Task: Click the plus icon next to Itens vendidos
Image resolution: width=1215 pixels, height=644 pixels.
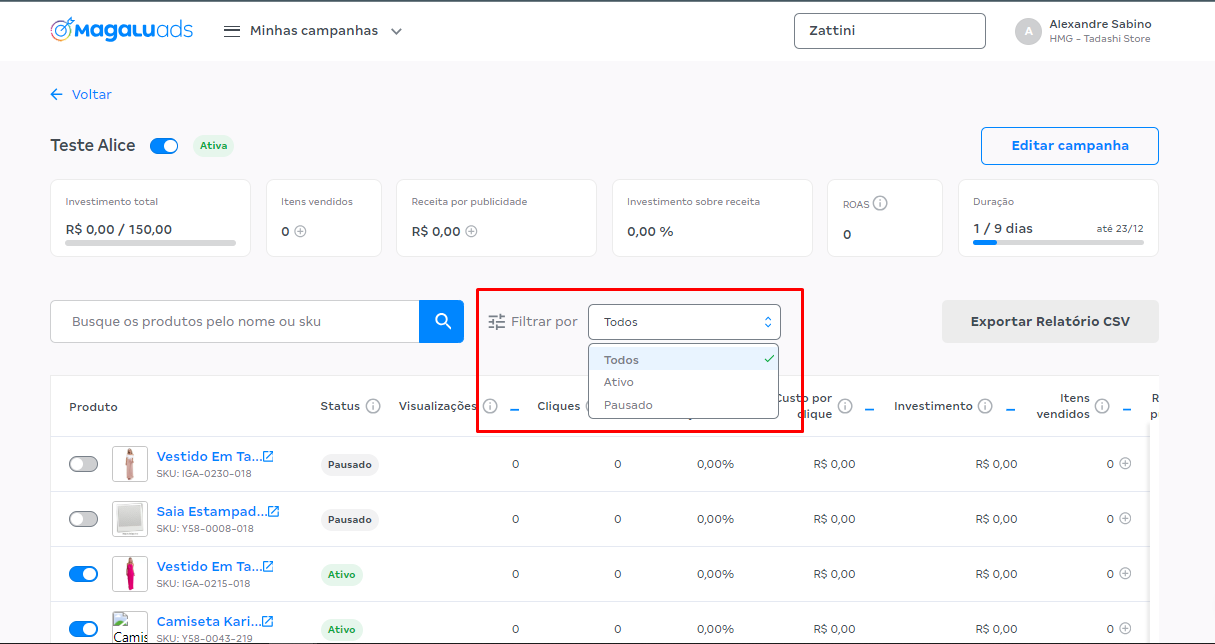Action: click(x=300, y=231)
